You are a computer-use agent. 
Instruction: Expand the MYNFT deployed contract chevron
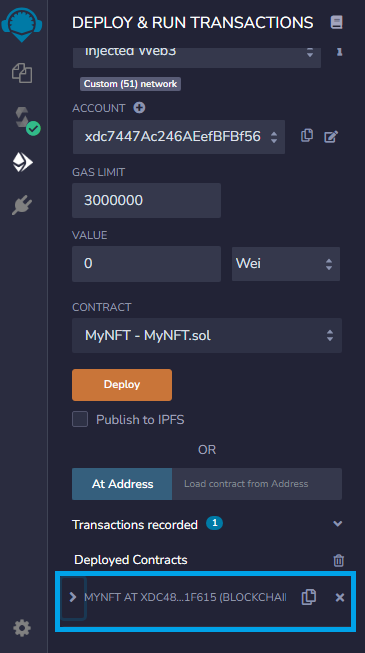coord(72,597)
